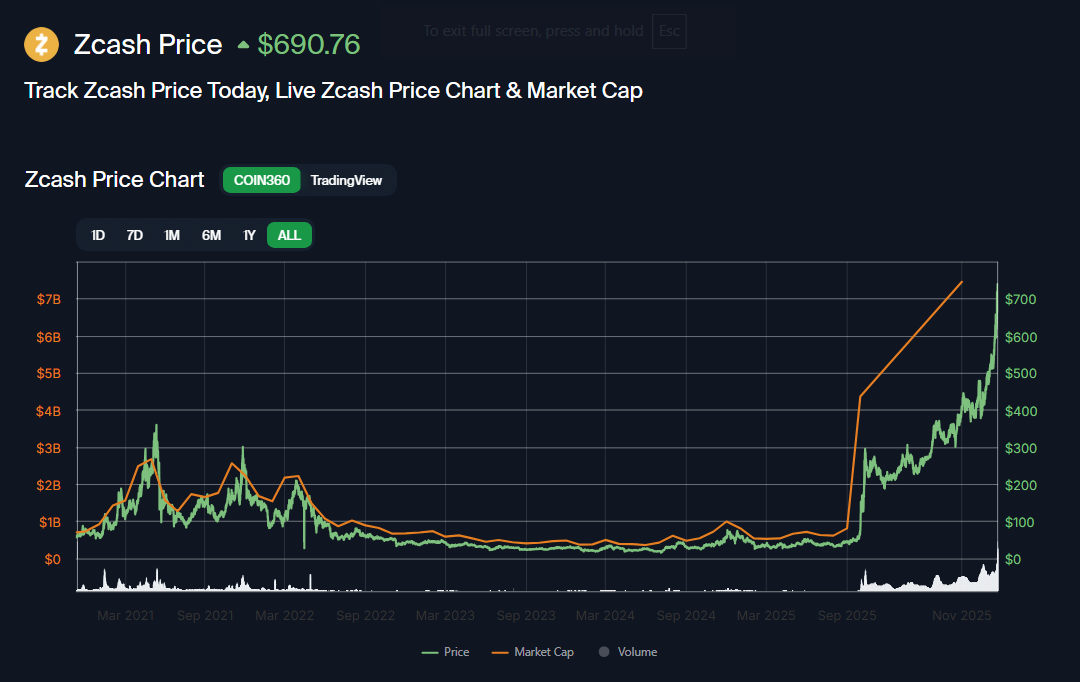Click the green price-up arrow indicator

click(243, 45)
